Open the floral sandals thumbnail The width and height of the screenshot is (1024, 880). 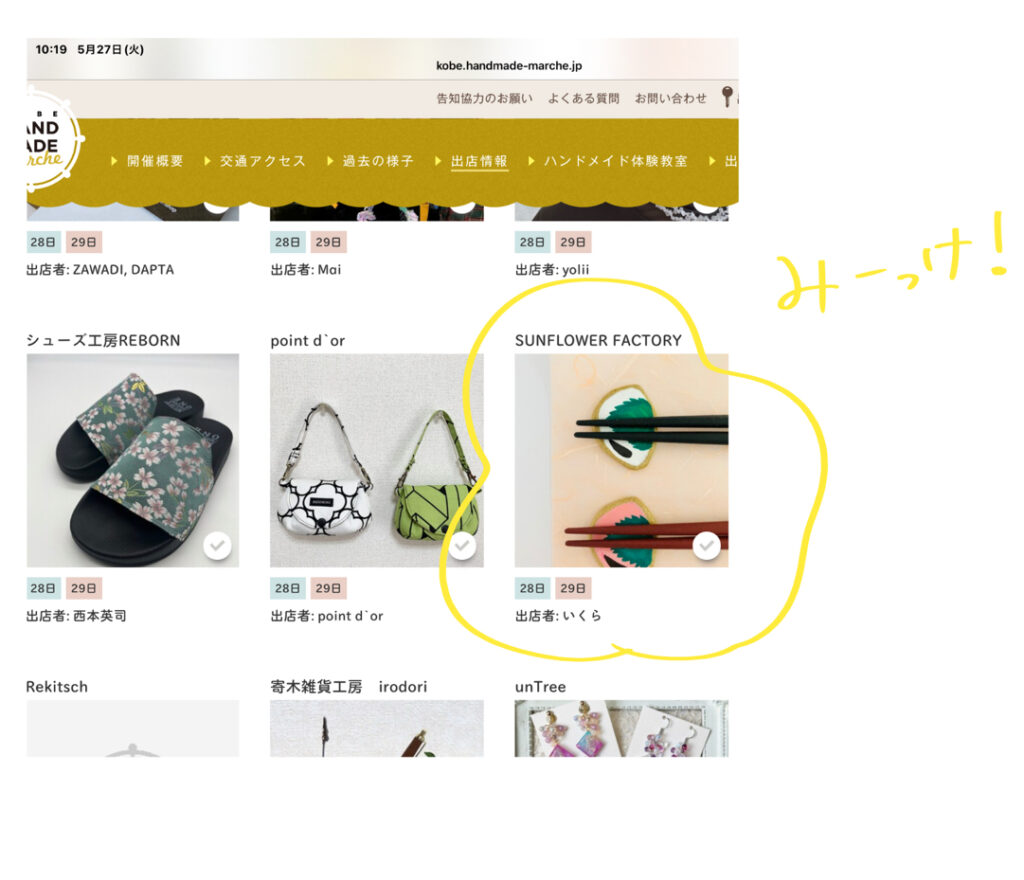[133, 460]
